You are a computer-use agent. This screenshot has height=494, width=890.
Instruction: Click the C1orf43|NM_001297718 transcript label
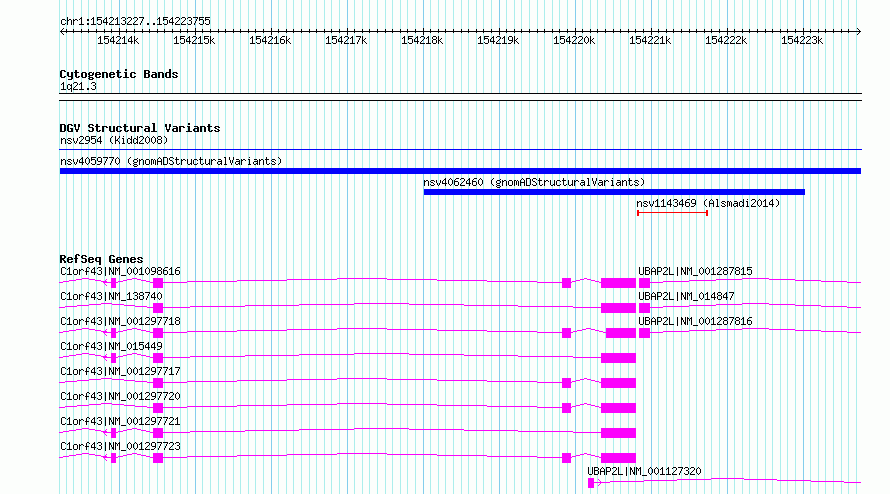(120, 321)
